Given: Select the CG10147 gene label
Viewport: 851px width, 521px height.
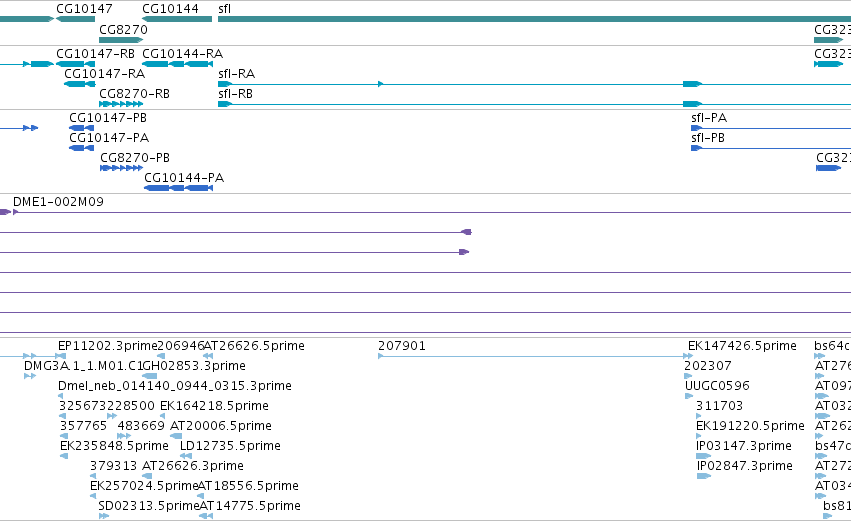Looking at the screenshot, I should pos(84,9).
